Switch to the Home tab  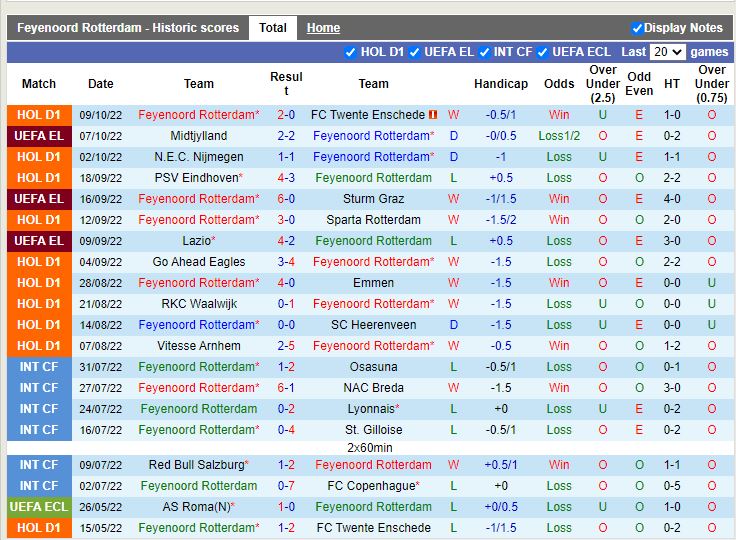[x=323, y=28]
